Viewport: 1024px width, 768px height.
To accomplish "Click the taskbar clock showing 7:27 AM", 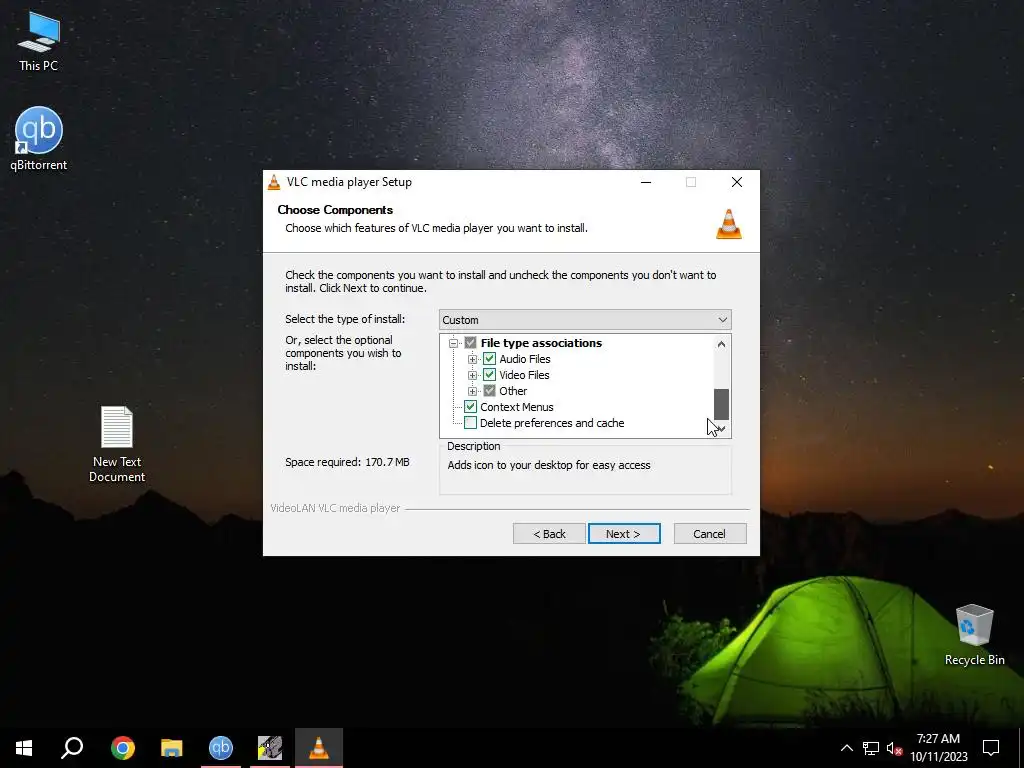I will coord(938,748).
